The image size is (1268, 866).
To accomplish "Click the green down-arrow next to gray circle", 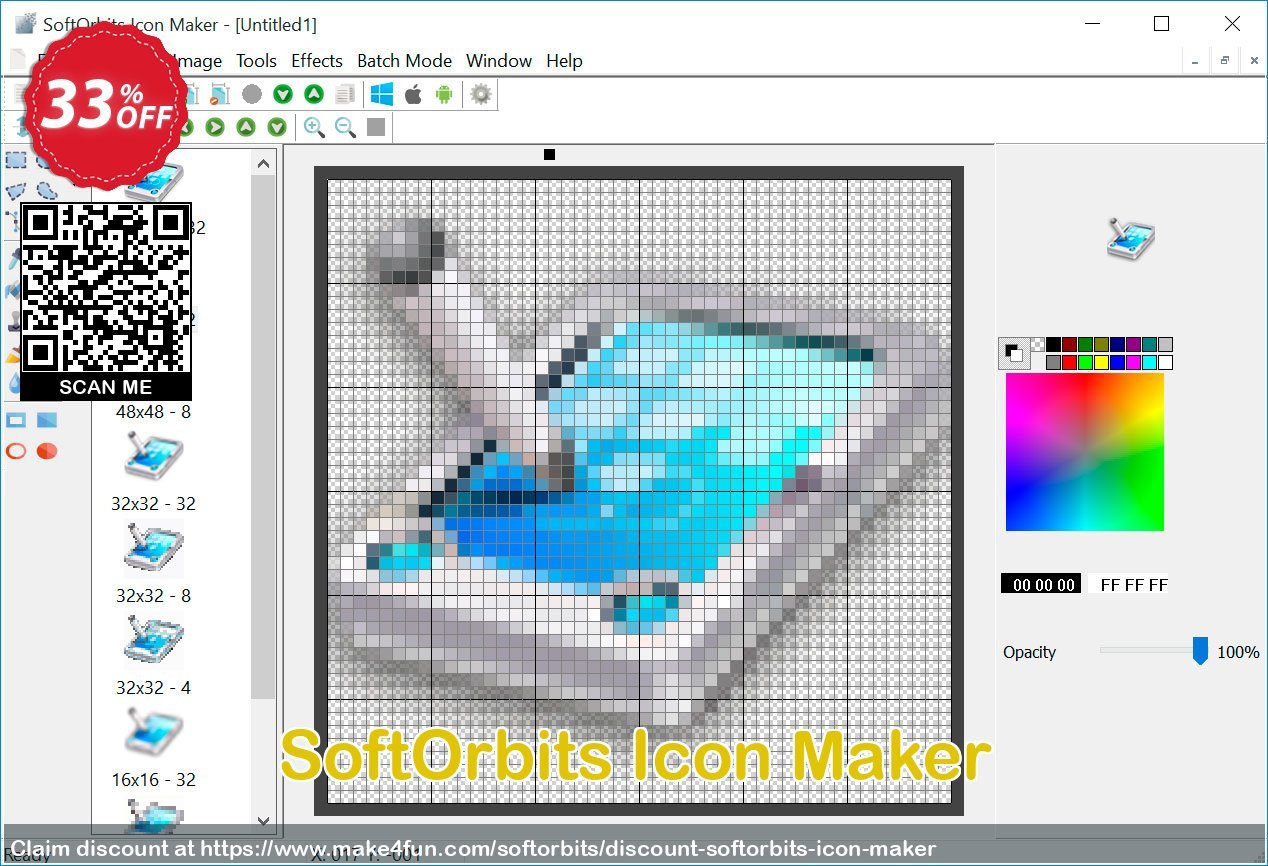I will (x=283, y=94).
